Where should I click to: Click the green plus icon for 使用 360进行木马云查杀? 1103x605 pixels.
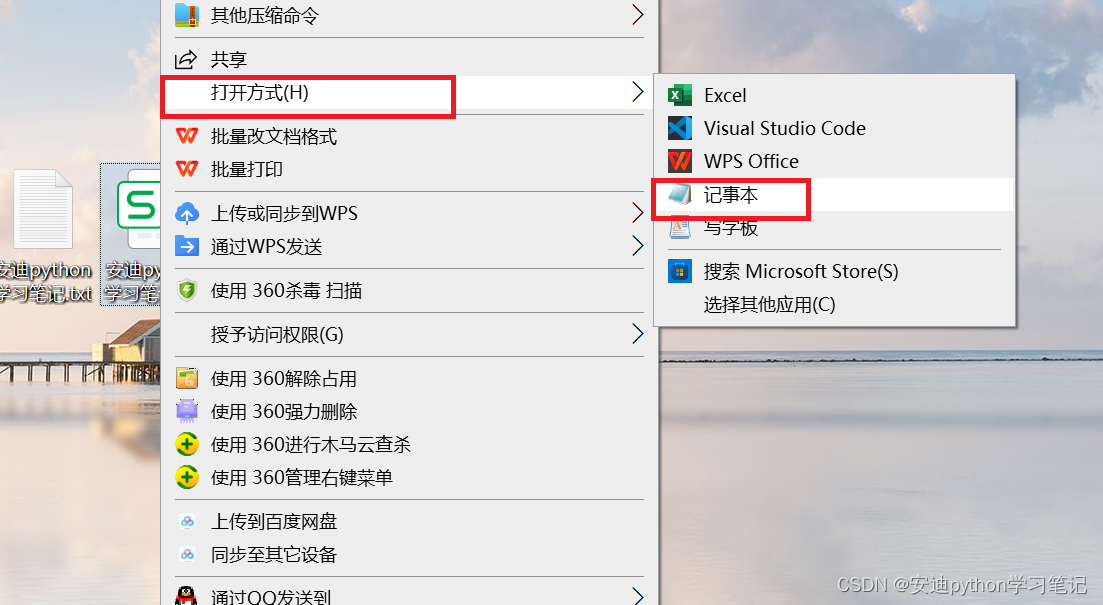tap(186, 444)
